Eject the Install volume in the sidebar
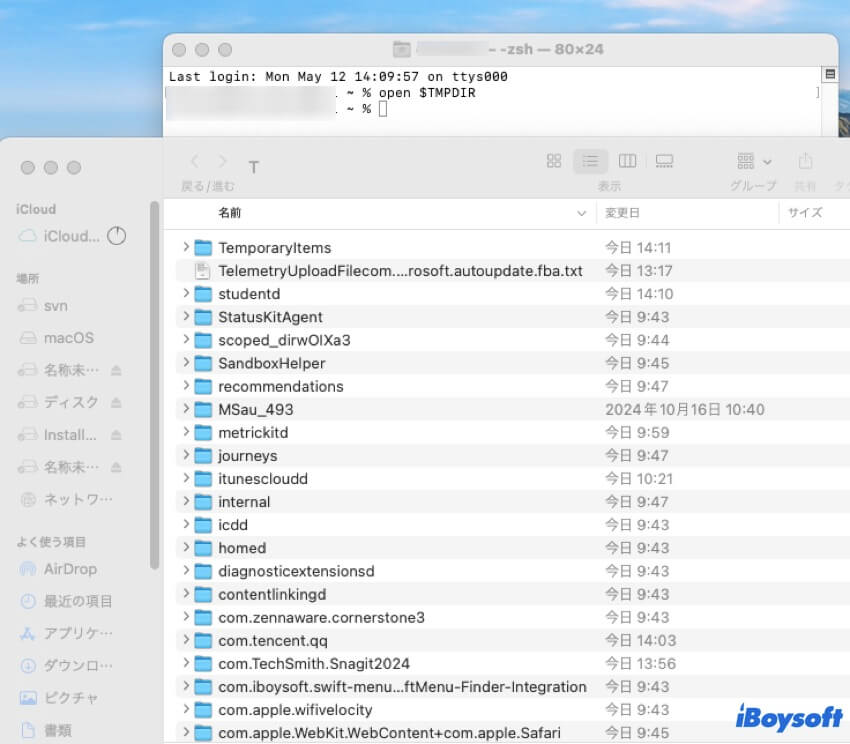 point(116,435)
